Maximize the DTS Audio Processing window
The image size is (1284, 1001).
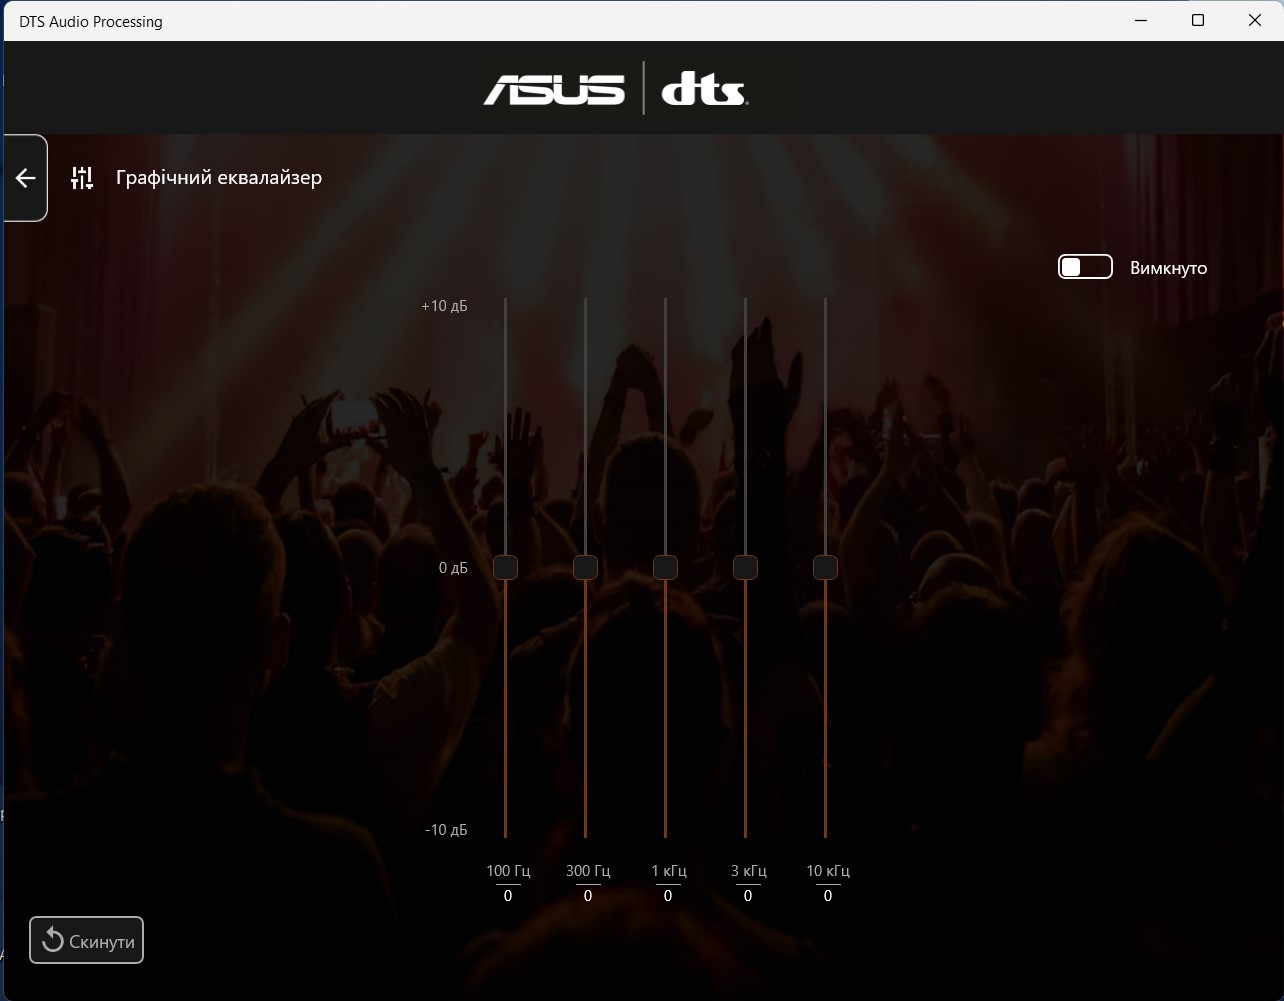(1198, 20)
